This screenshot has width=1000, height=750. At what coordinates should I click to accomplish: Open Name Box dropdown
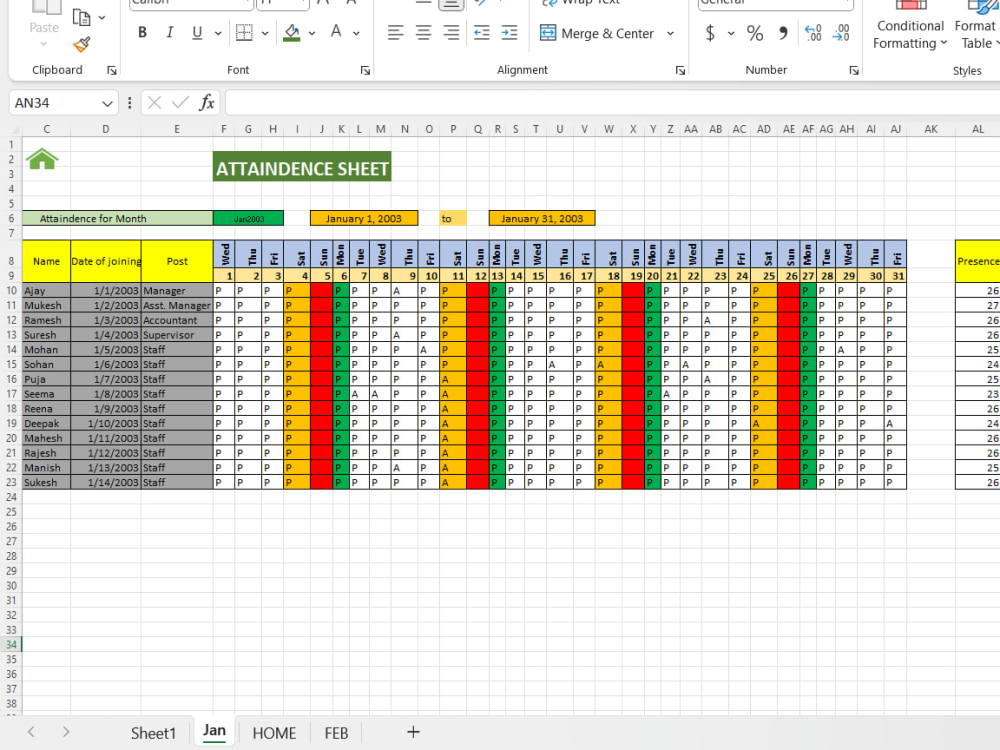pos(107,103)
